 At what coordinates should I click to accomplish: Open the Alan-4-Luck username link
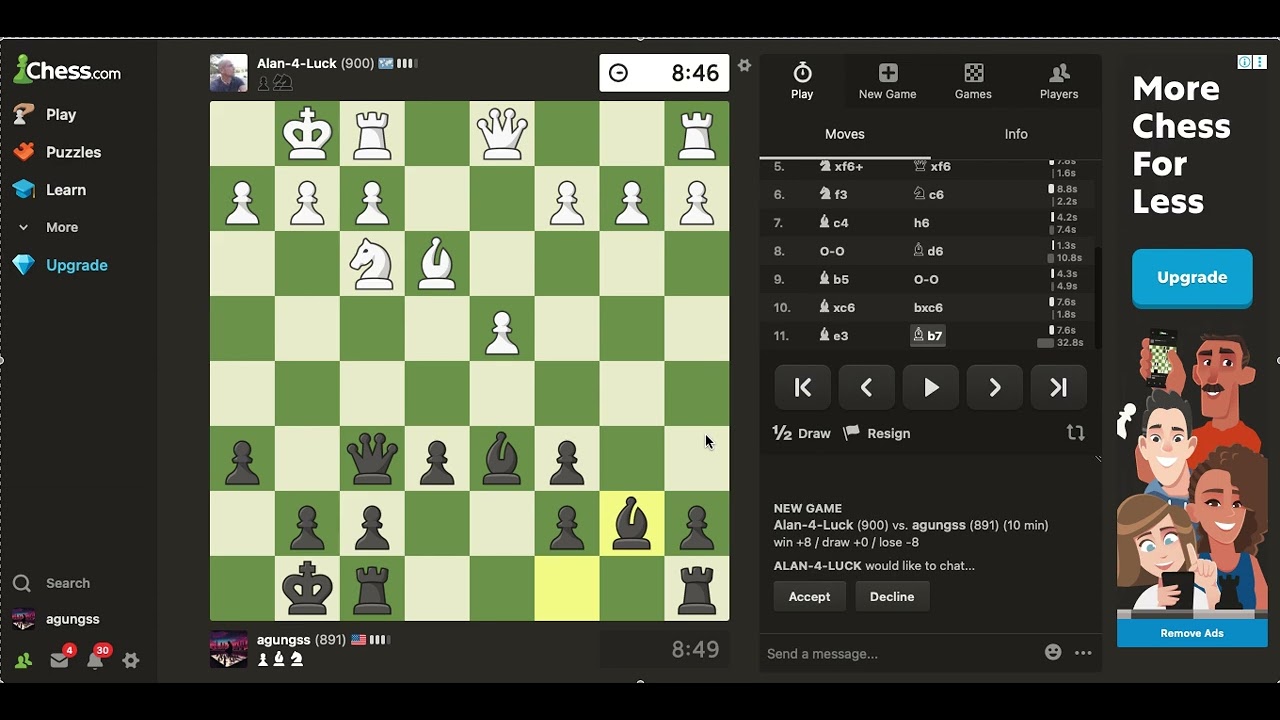click(x=297, y=63)
